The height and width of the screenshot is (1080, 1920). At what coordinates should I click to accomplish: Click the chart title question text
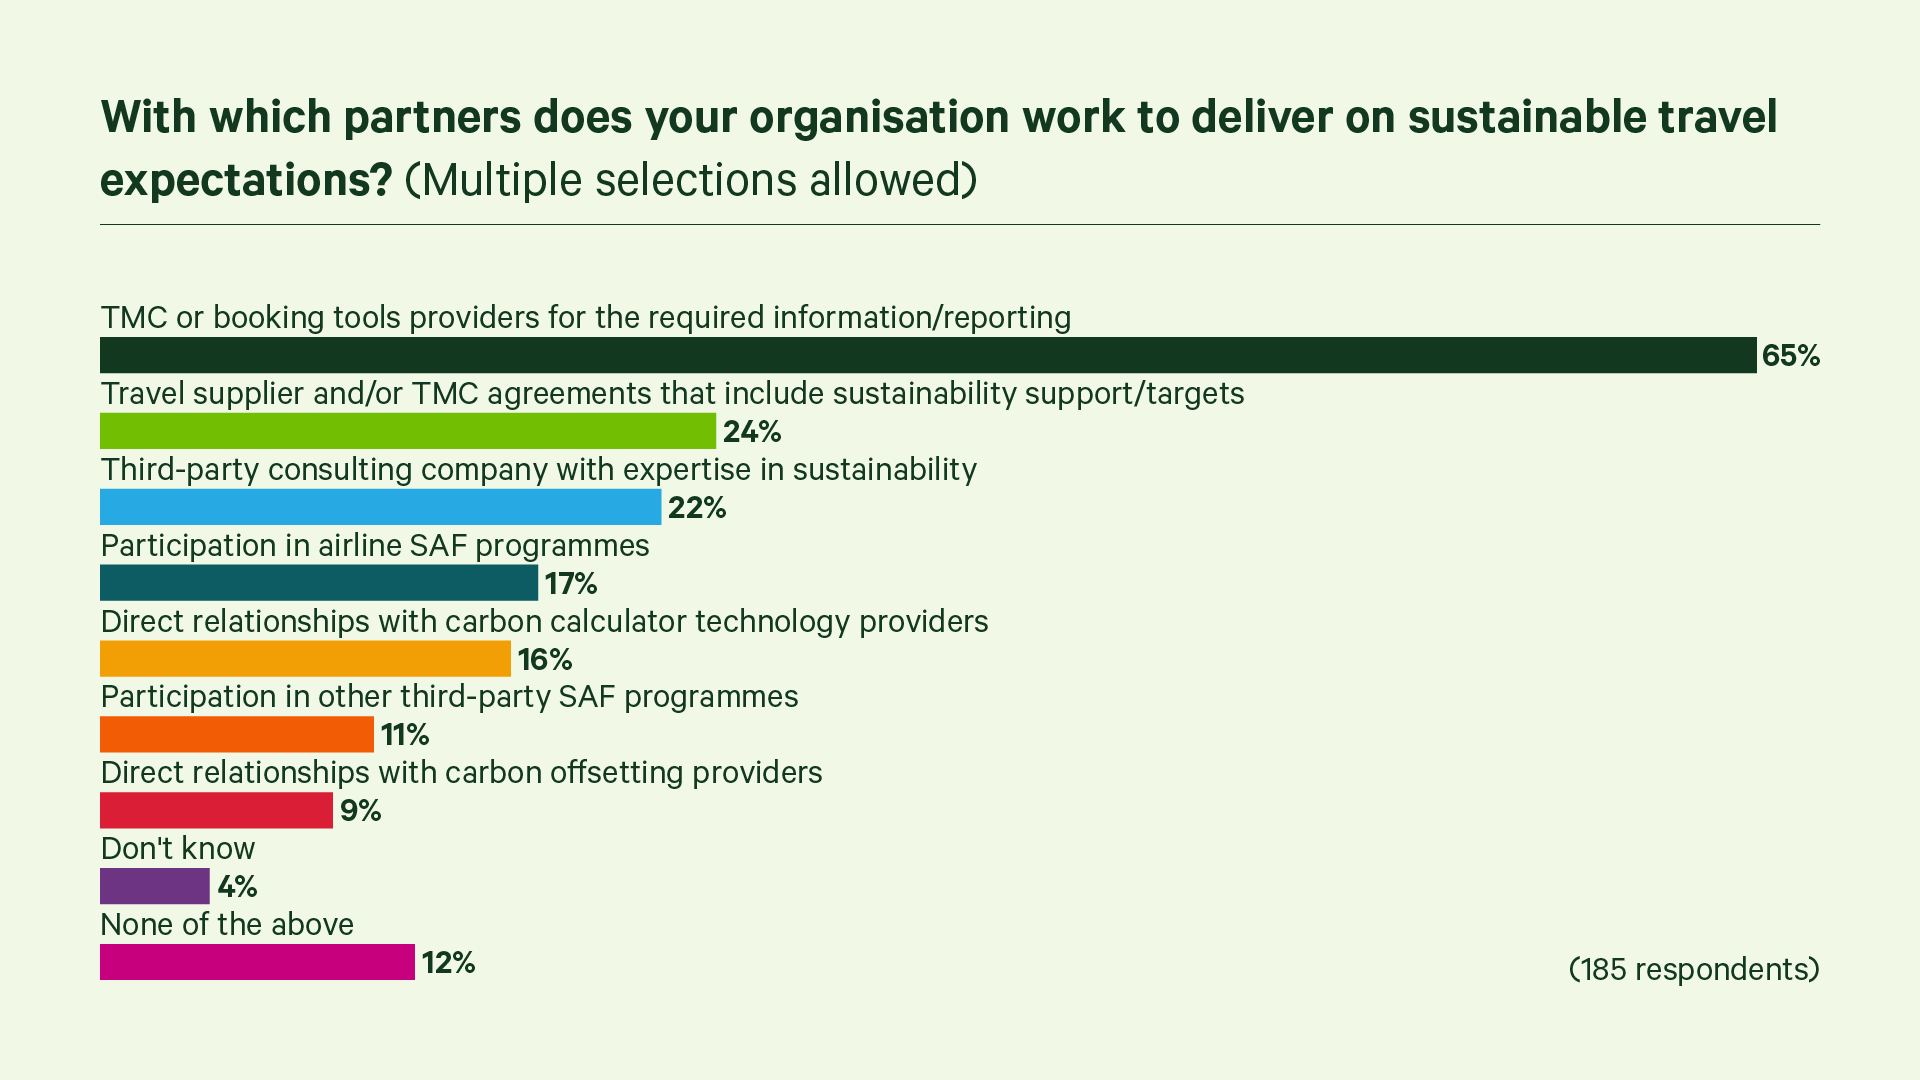click(938, 118)
